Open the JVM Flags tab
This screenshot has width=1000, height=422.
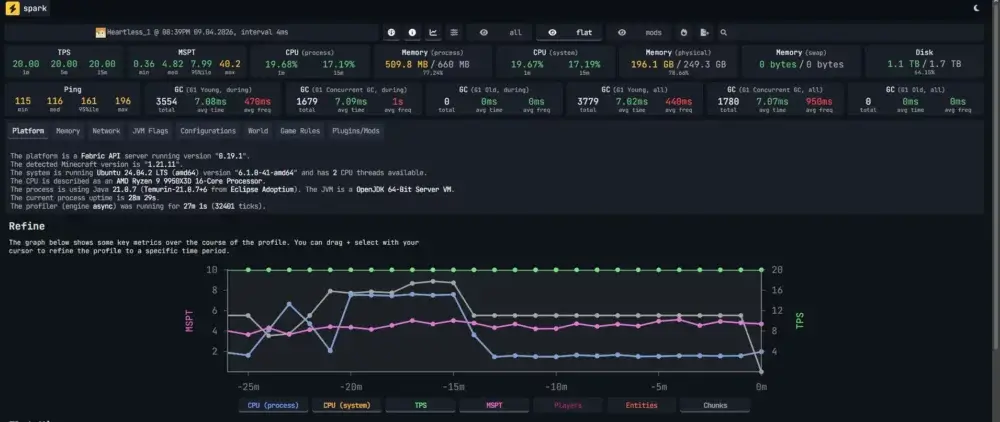[151, 131]
